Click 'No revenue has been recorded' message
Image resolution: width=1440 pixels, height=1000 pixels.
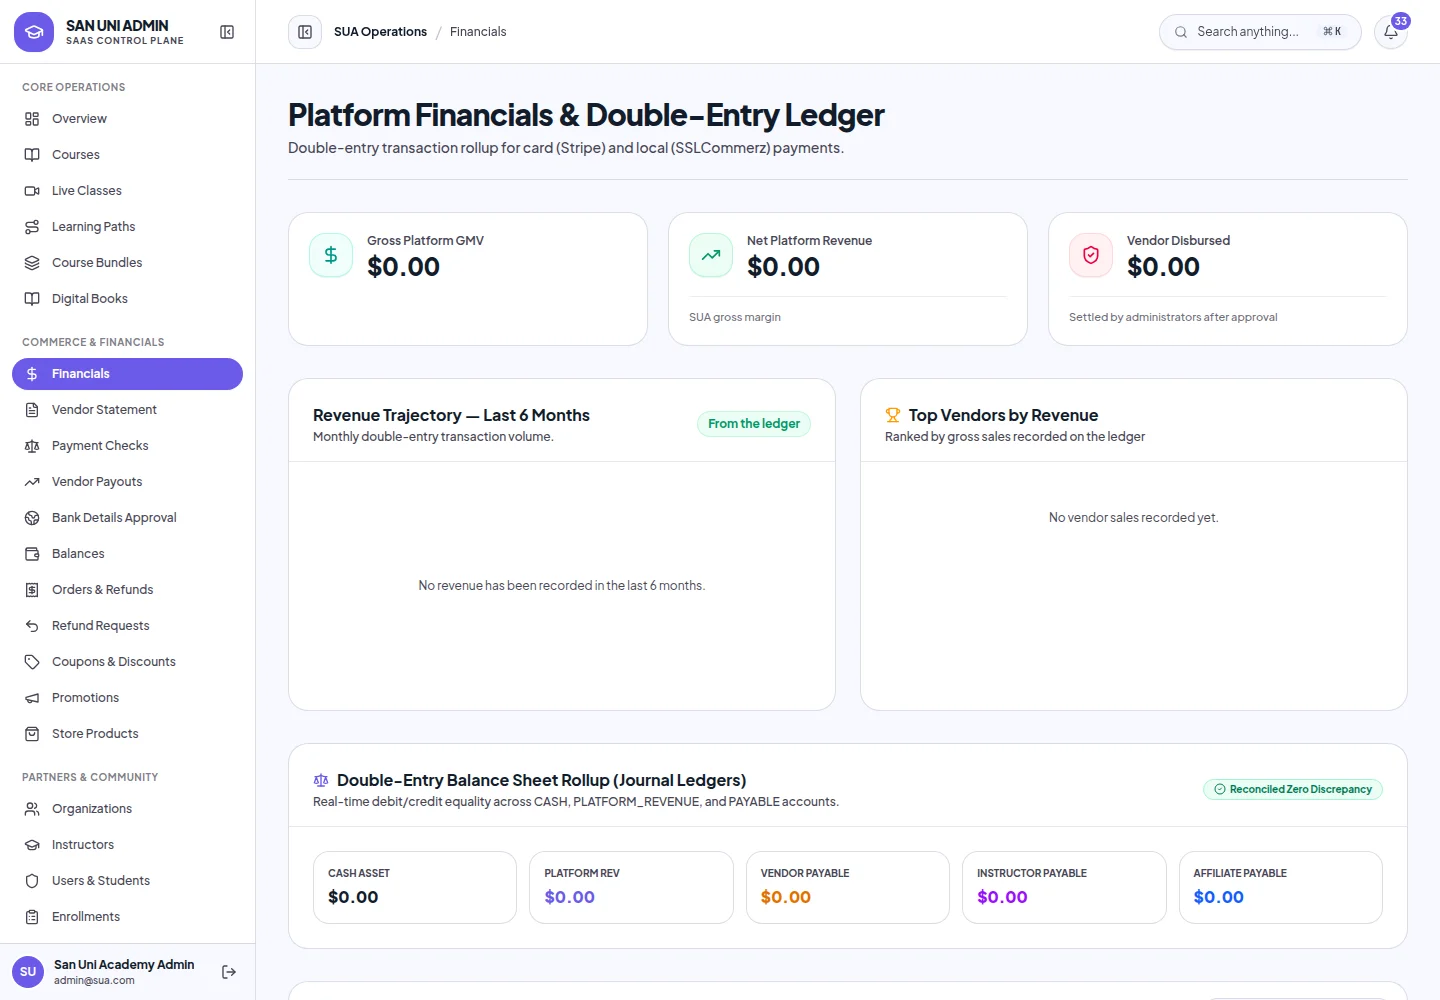(562, 586)
